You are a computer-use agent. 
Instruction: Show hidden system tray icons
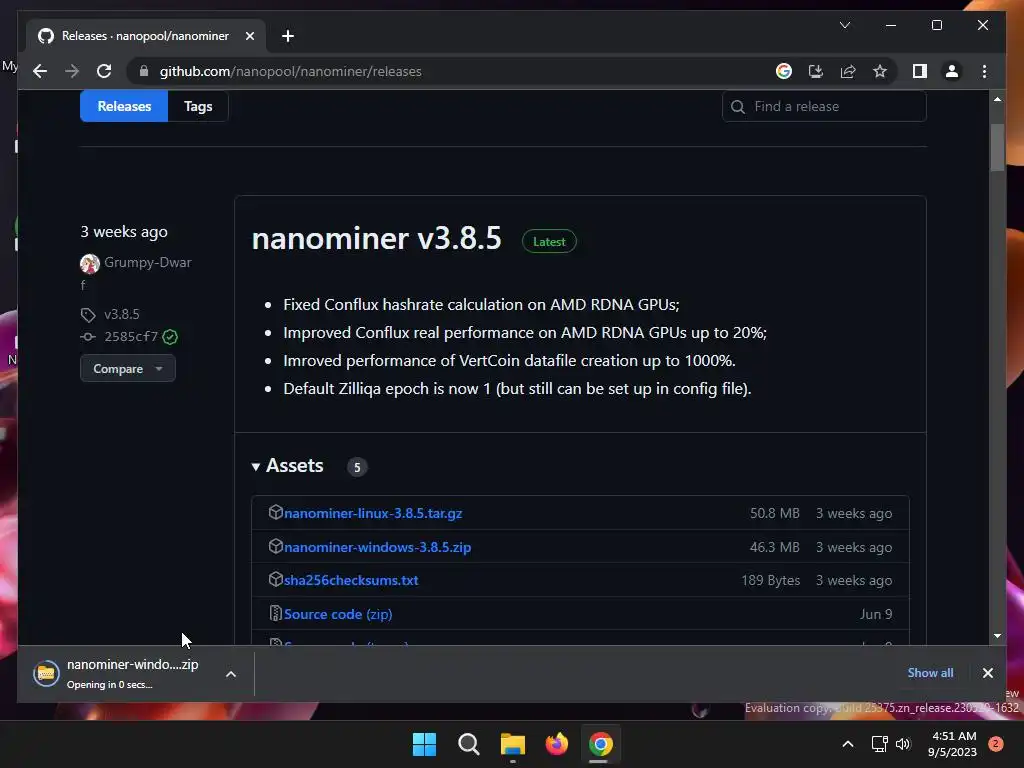coord(848,744)
